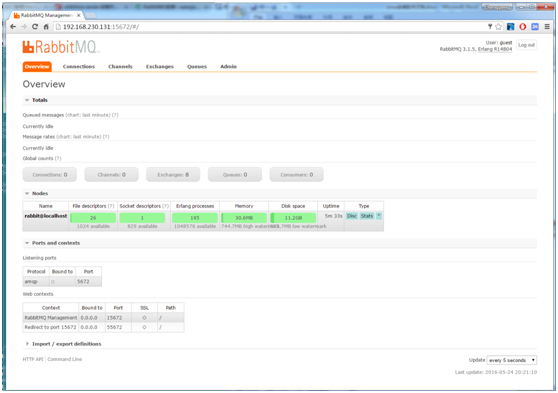This screenshot has width=558, height=393.
Task: Open the HTTP API link
Action: tap(33, 359)
